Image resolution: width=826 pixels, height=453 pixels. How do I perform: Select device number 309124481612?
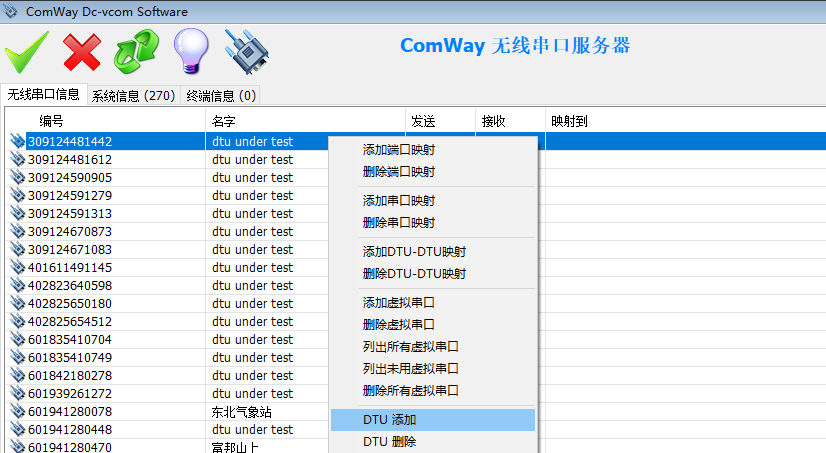click(x=70, y=159)
